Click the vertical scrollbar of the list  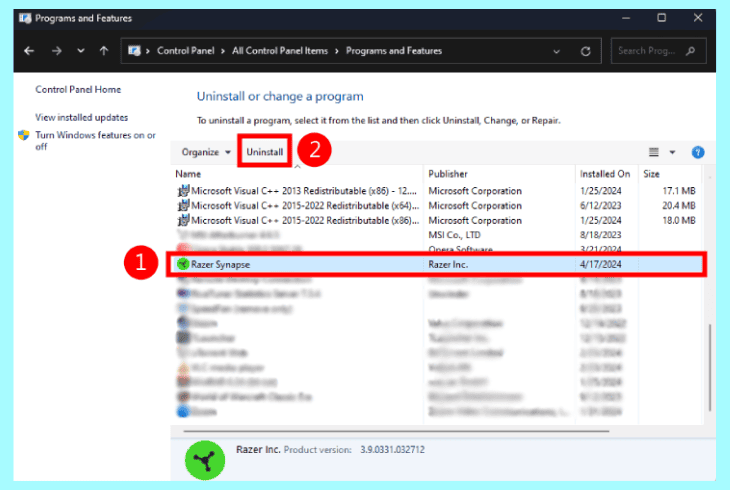point(710,368)
